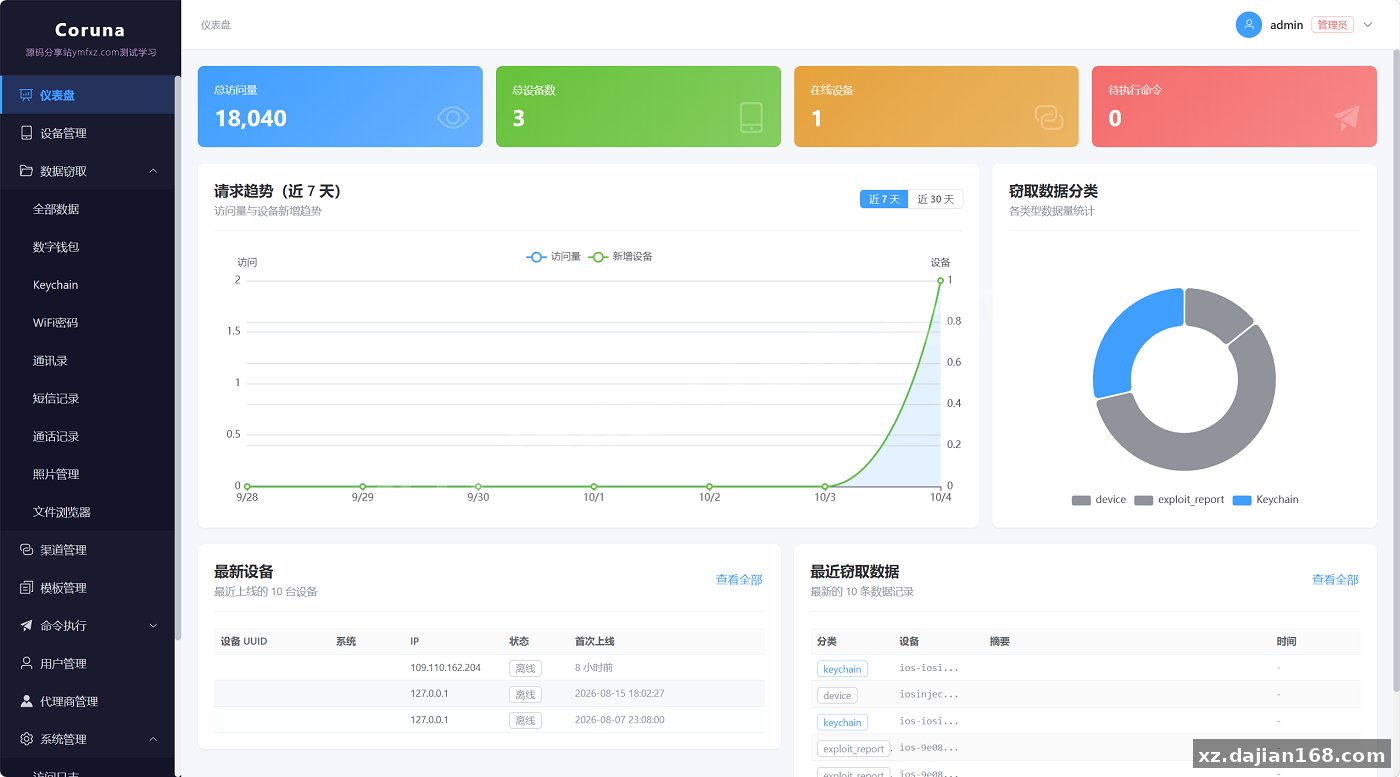Click the chain icon on the 在线设备 card
The width and height of the screenshot is (1400, 777).
pyautogui.click(x=1049, y=118)
